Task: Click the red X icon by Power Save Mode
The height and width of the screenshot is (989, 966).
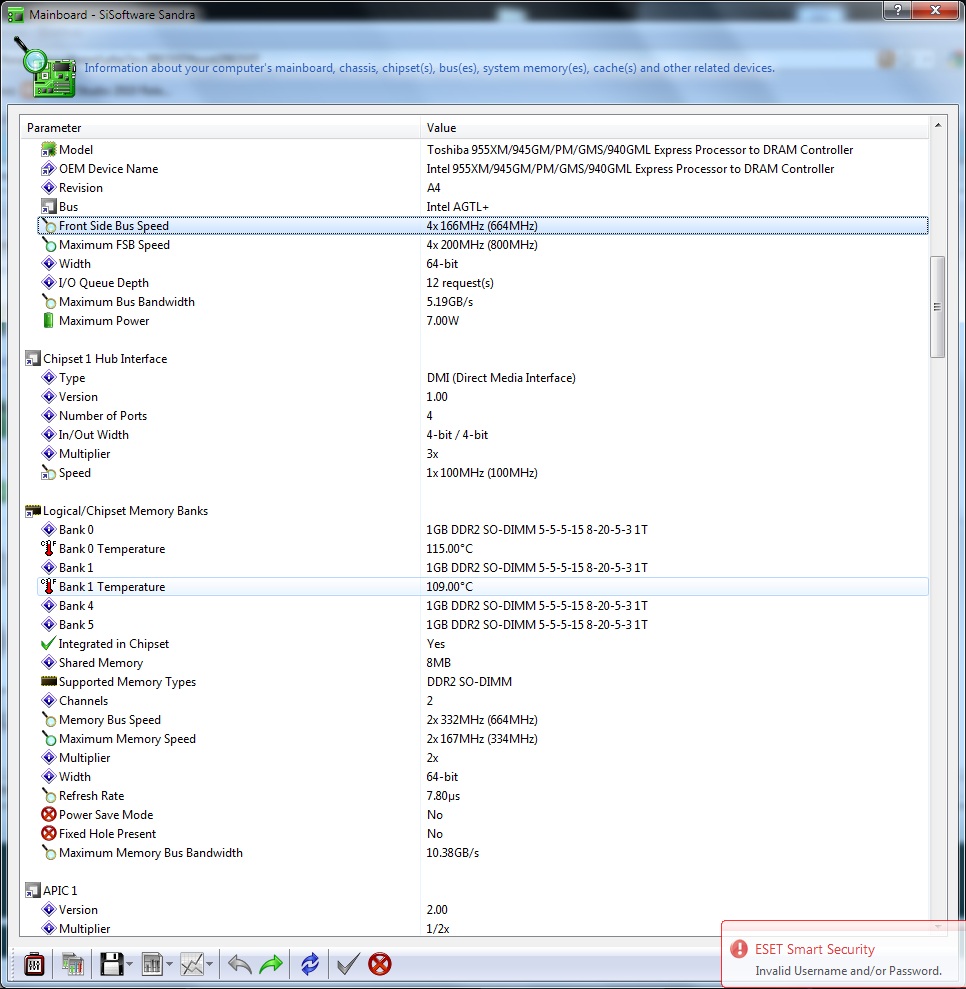Action: (x=49, y=814)
